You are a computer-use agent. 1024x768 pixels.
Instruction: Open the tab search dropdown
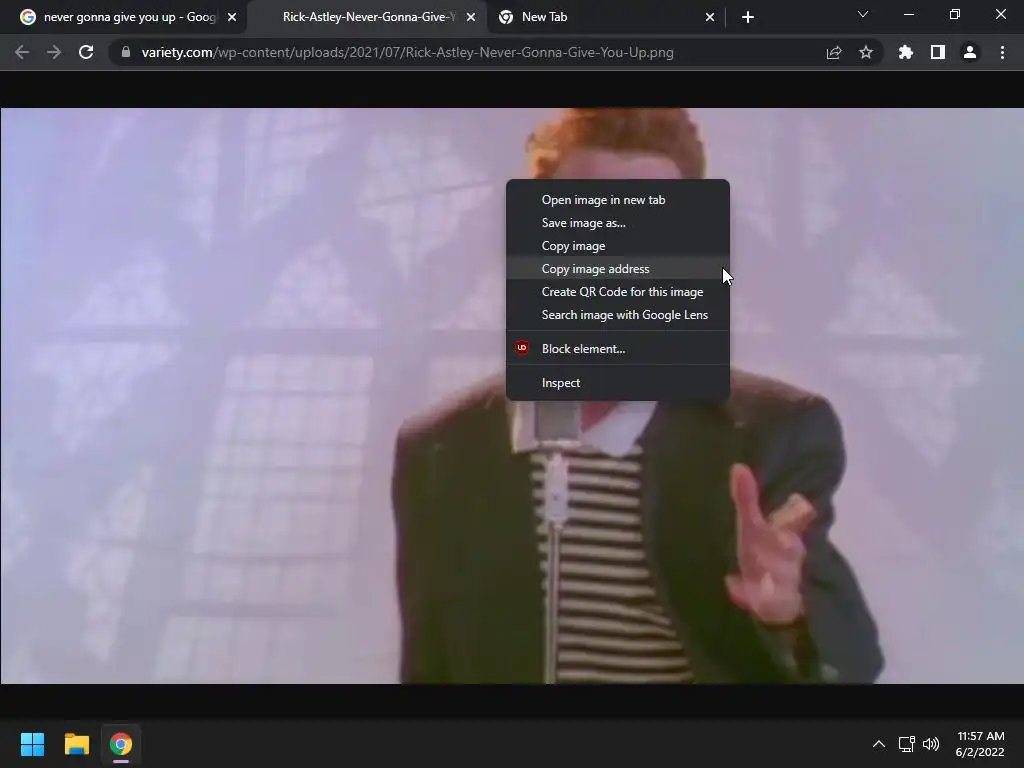863,14
